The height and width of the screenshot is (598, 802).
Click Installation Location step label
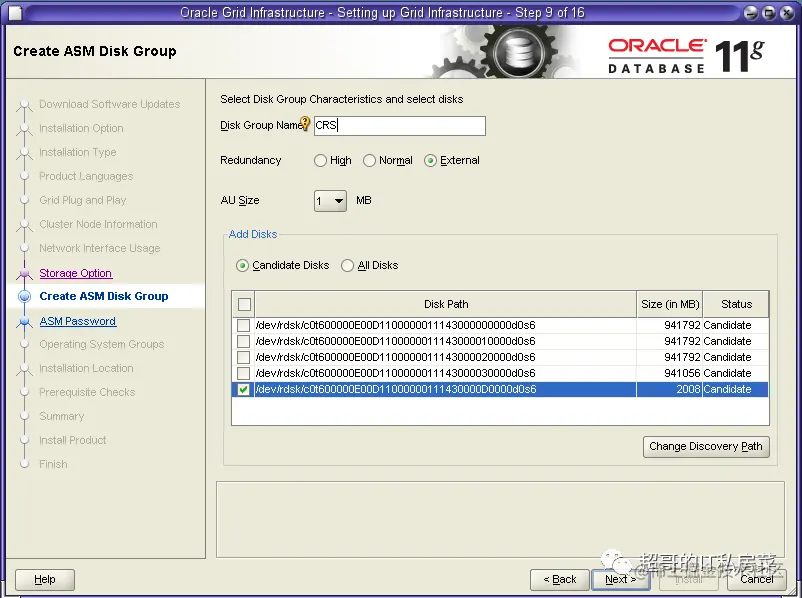click(86, 368)
